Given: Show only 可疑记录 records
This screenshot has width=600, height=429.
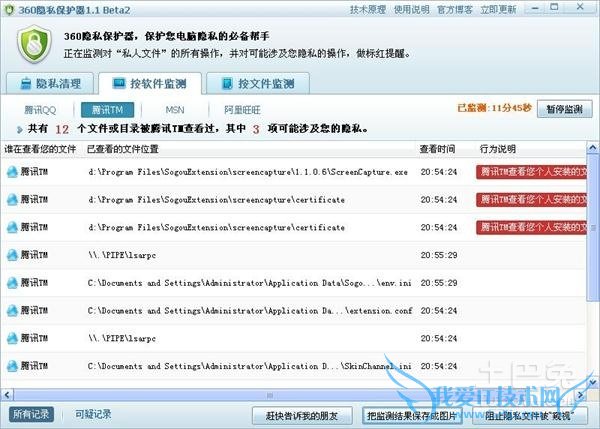Looking at the screenshot, I should (x=93, y=414).
